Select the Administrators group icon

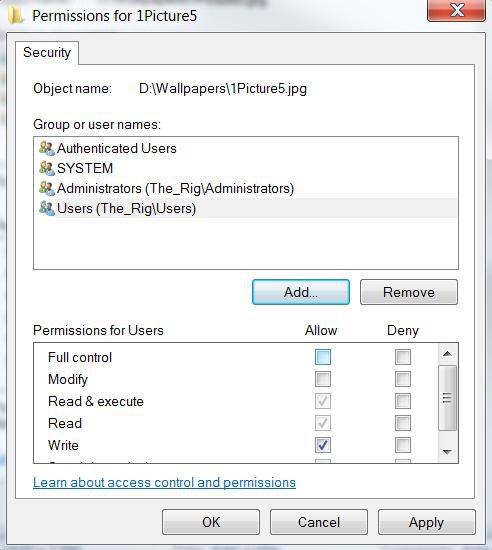click(47, 188)
